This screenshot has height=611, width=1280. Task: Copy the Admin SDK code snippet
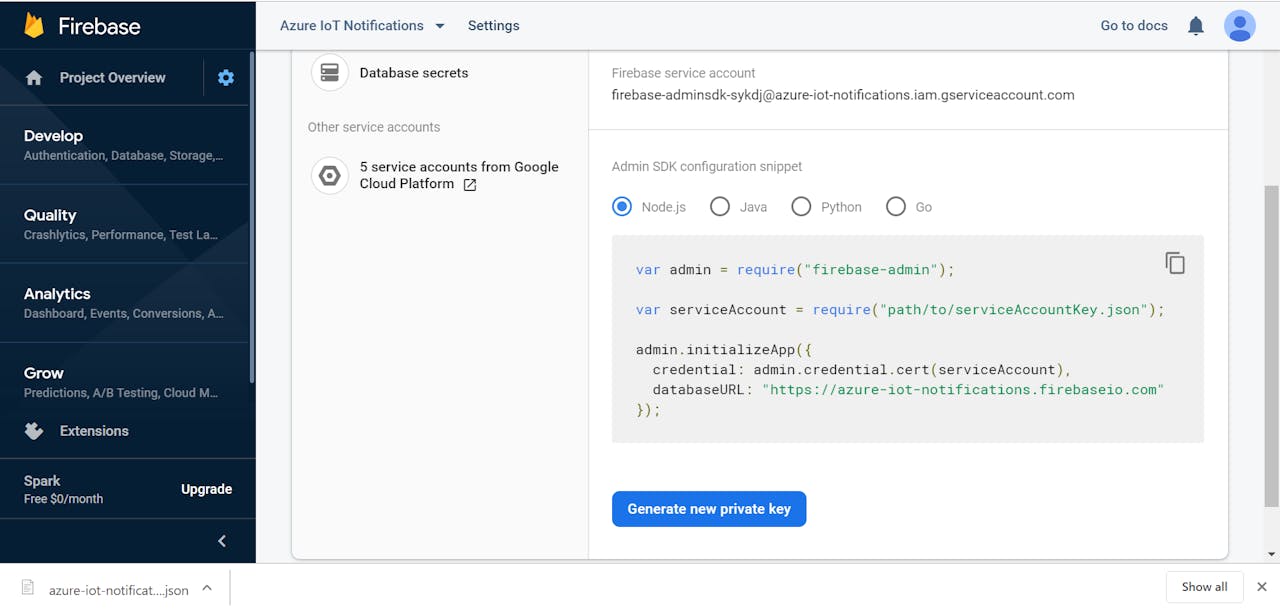point(1175,263)
